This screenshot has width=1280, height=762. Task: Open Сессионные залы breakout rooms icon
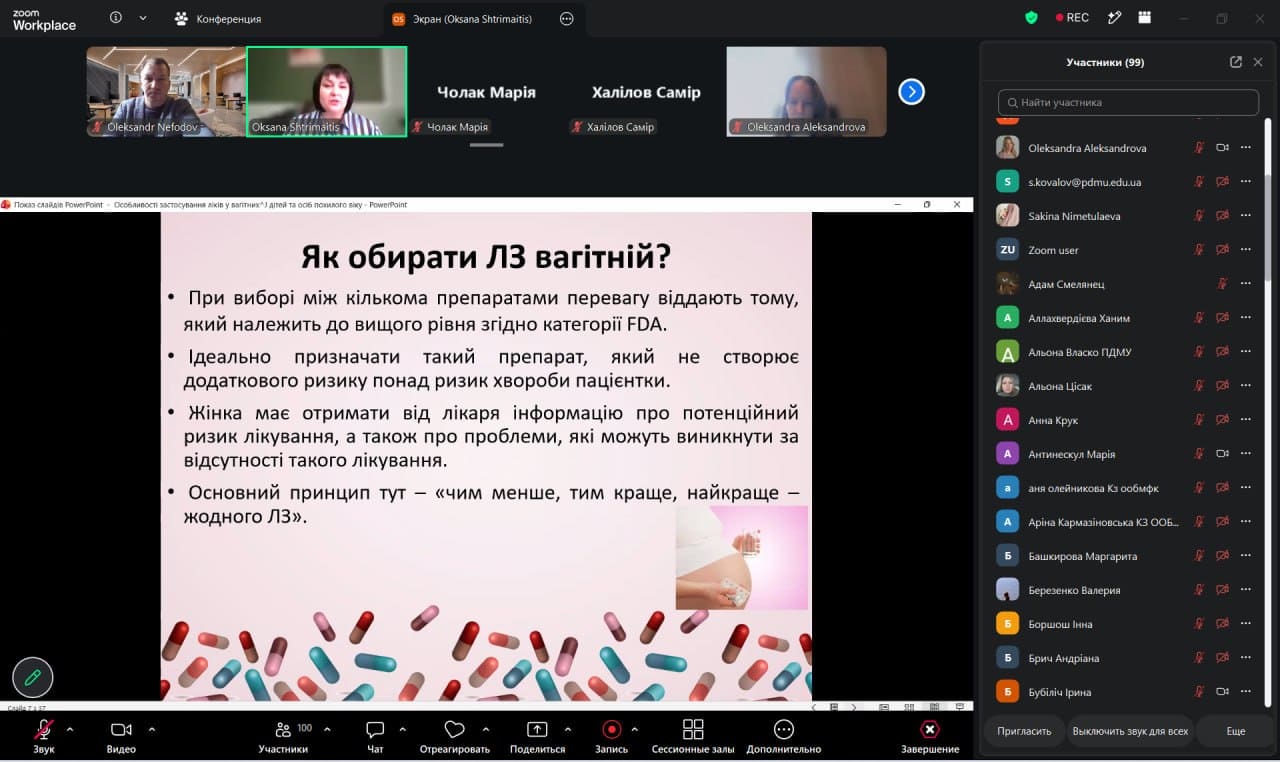tap(693, 729)
